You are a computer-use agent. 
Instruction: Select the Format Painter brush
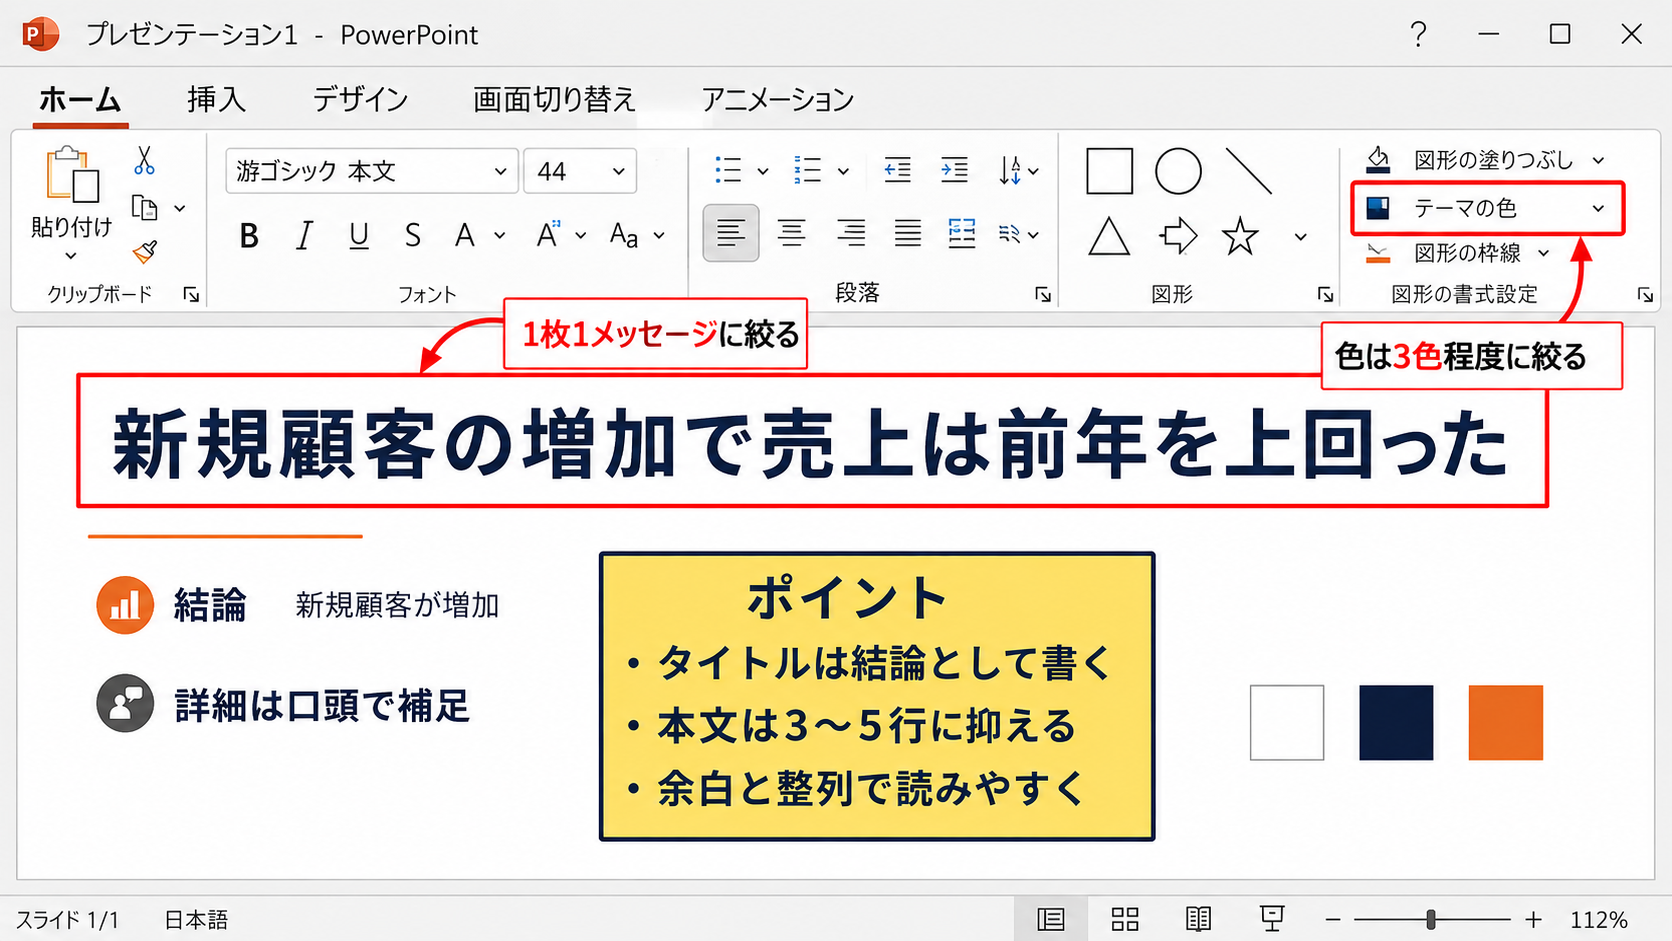(x=145, y=251)
